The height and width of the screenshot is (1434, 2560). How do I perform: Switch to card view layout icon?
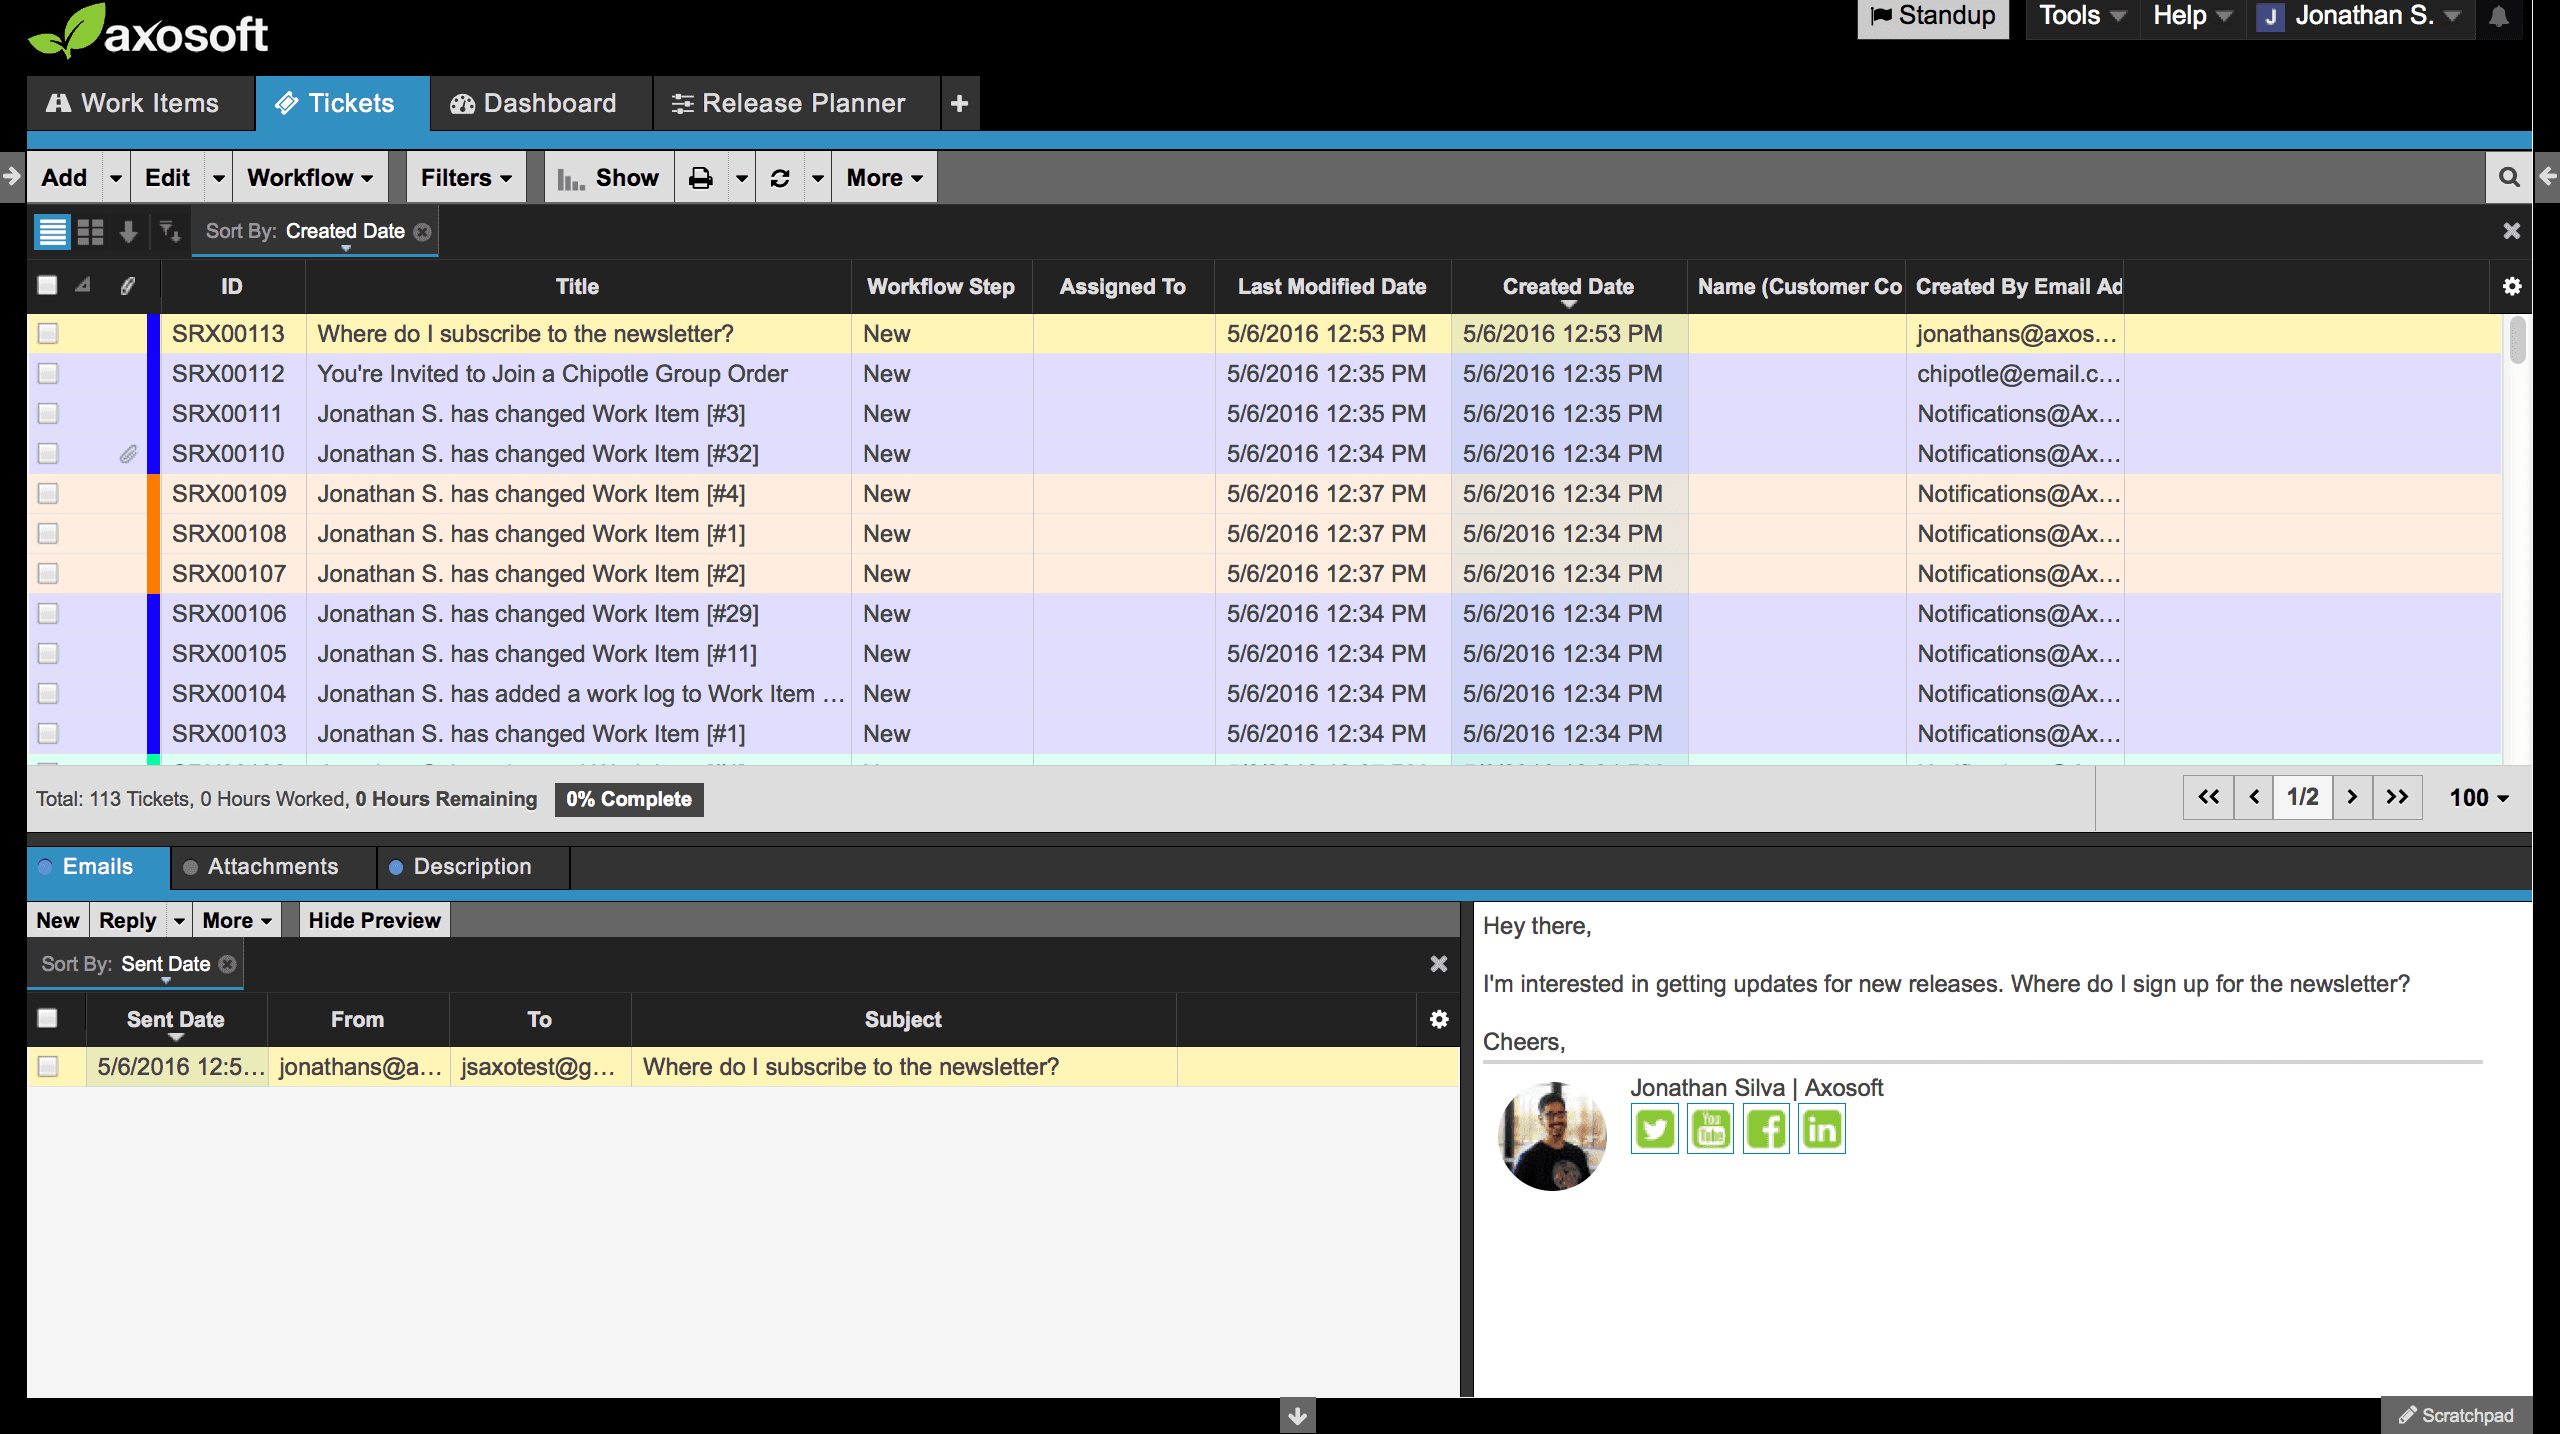tap(91, 232)
